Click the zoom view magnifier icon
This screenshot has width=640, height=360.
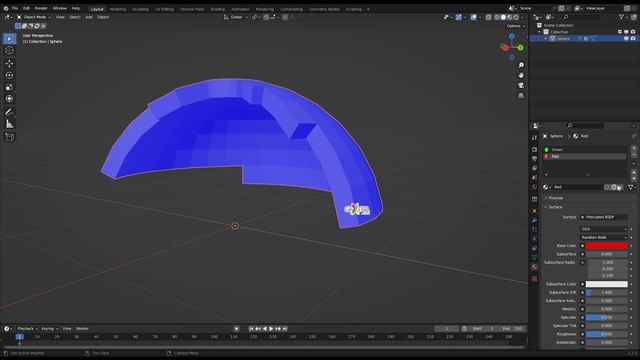521,65
